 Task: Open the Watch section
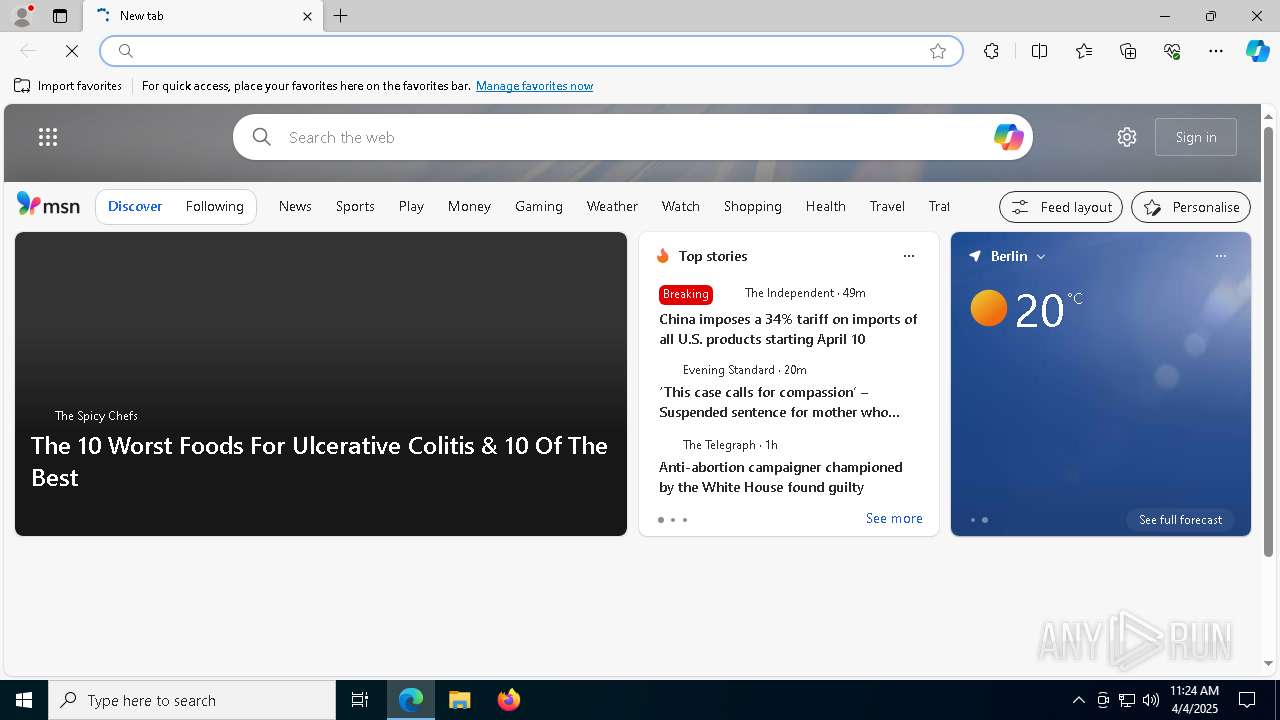(x=680, y=206)
